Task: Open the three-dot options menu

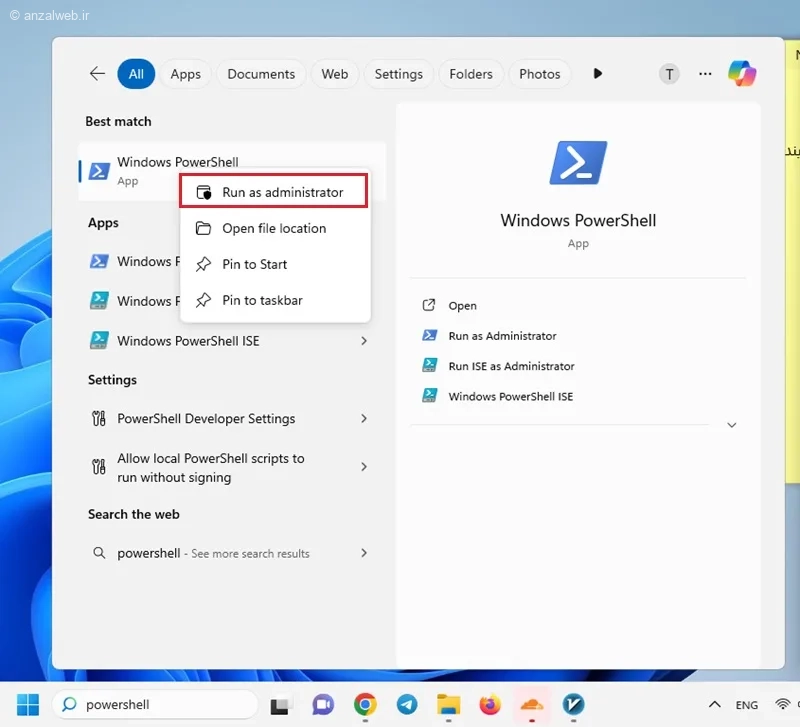Action: click(x=705, y=74)
